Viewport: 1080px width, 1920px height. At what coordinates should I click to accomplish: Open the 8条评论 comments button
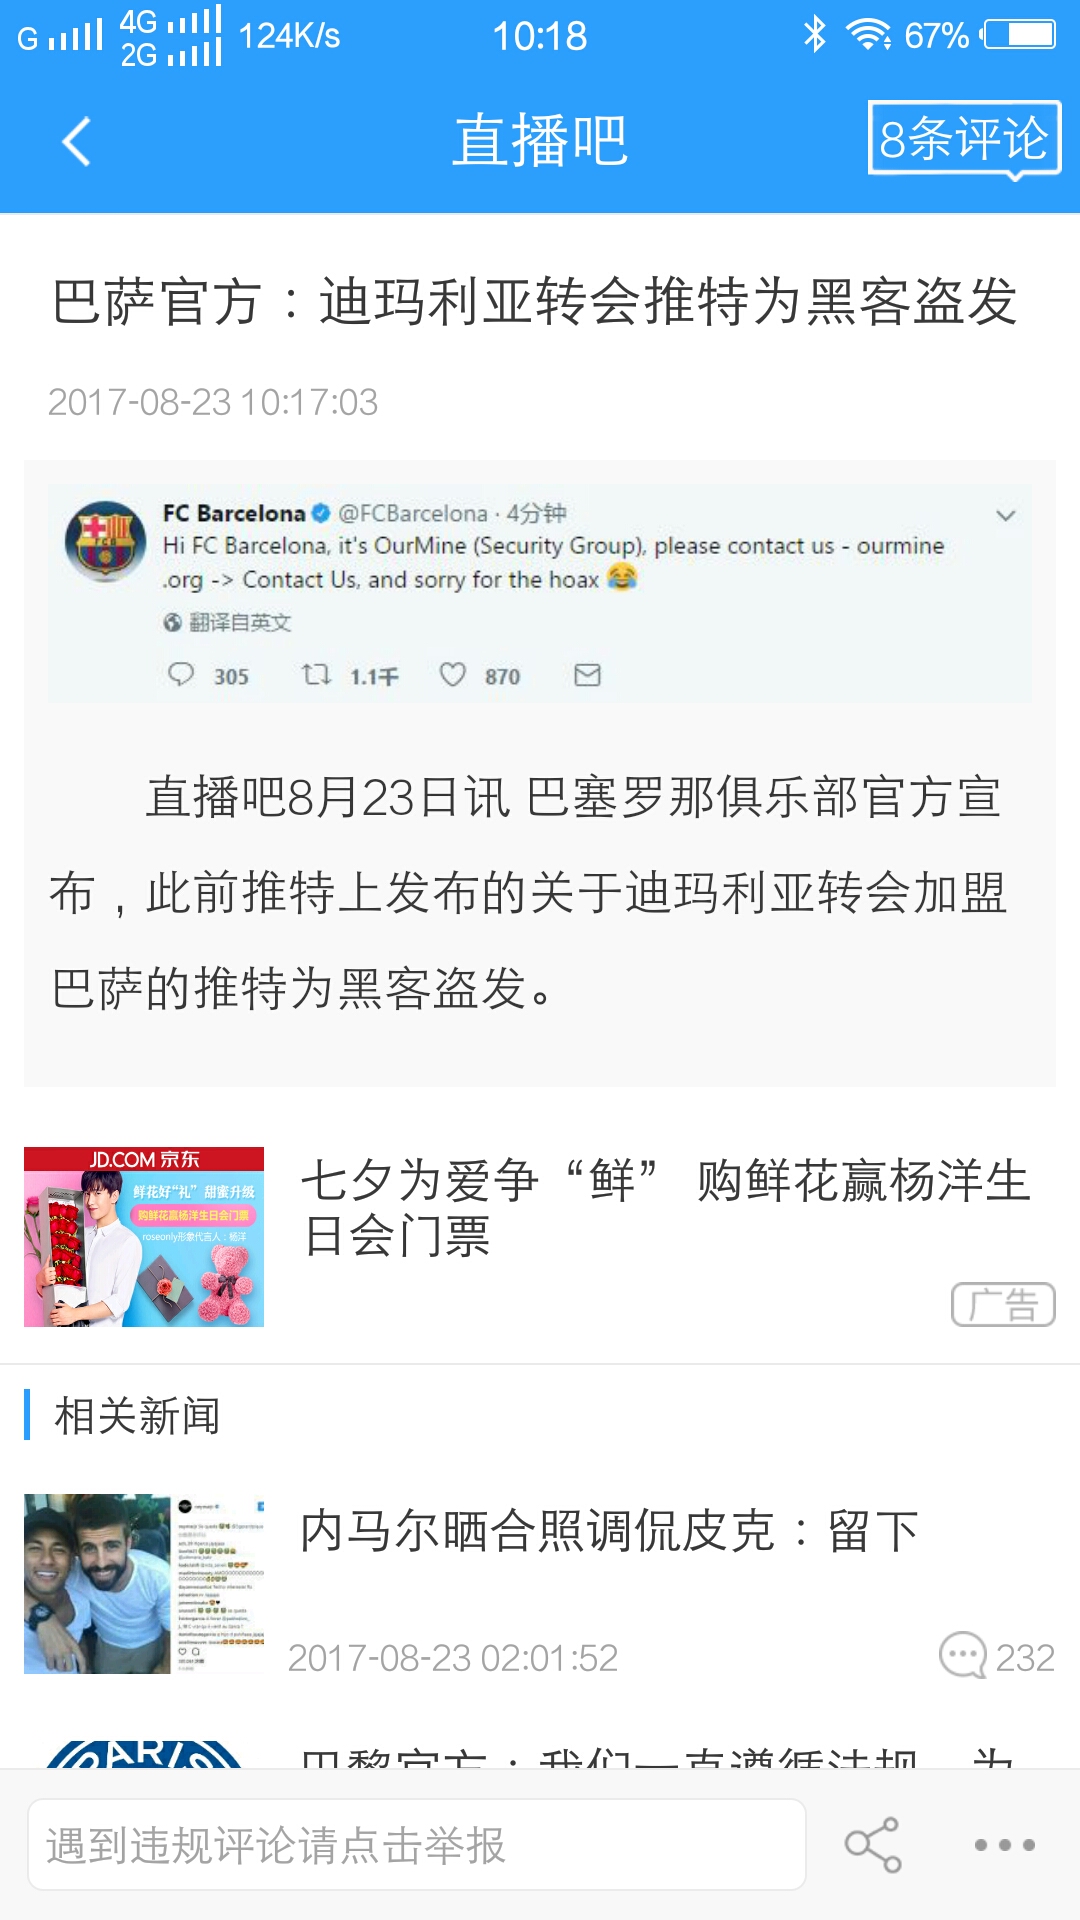click(x=964, y=139)
